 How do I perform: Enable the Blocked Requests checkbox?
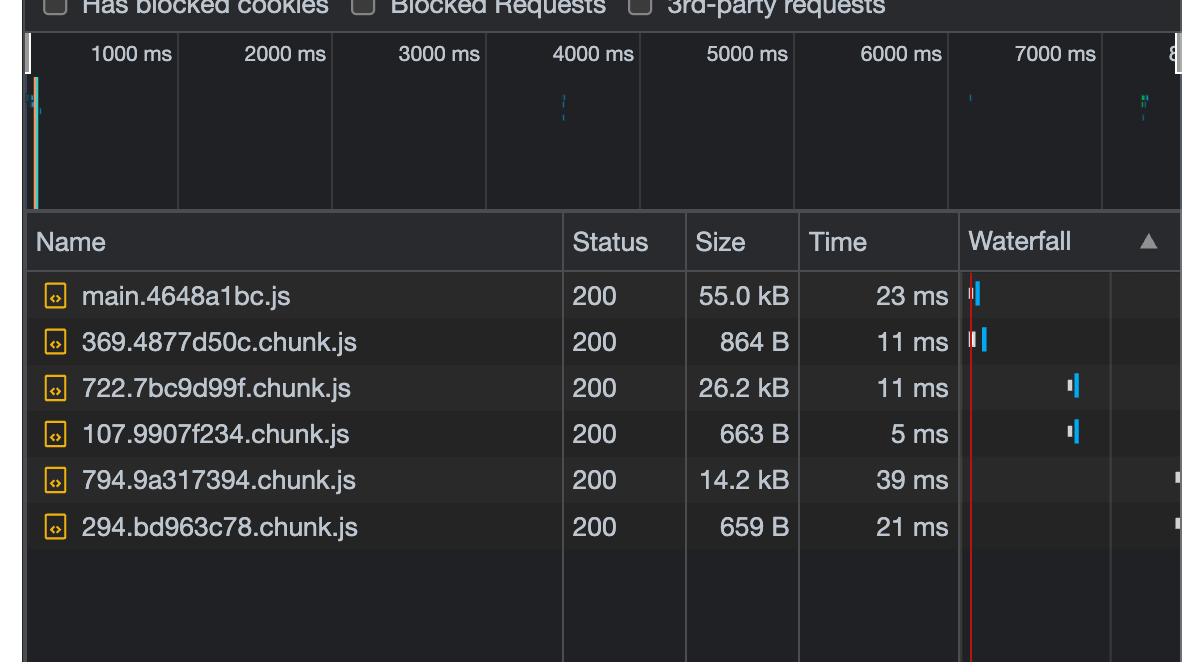(x=363, y=6)
